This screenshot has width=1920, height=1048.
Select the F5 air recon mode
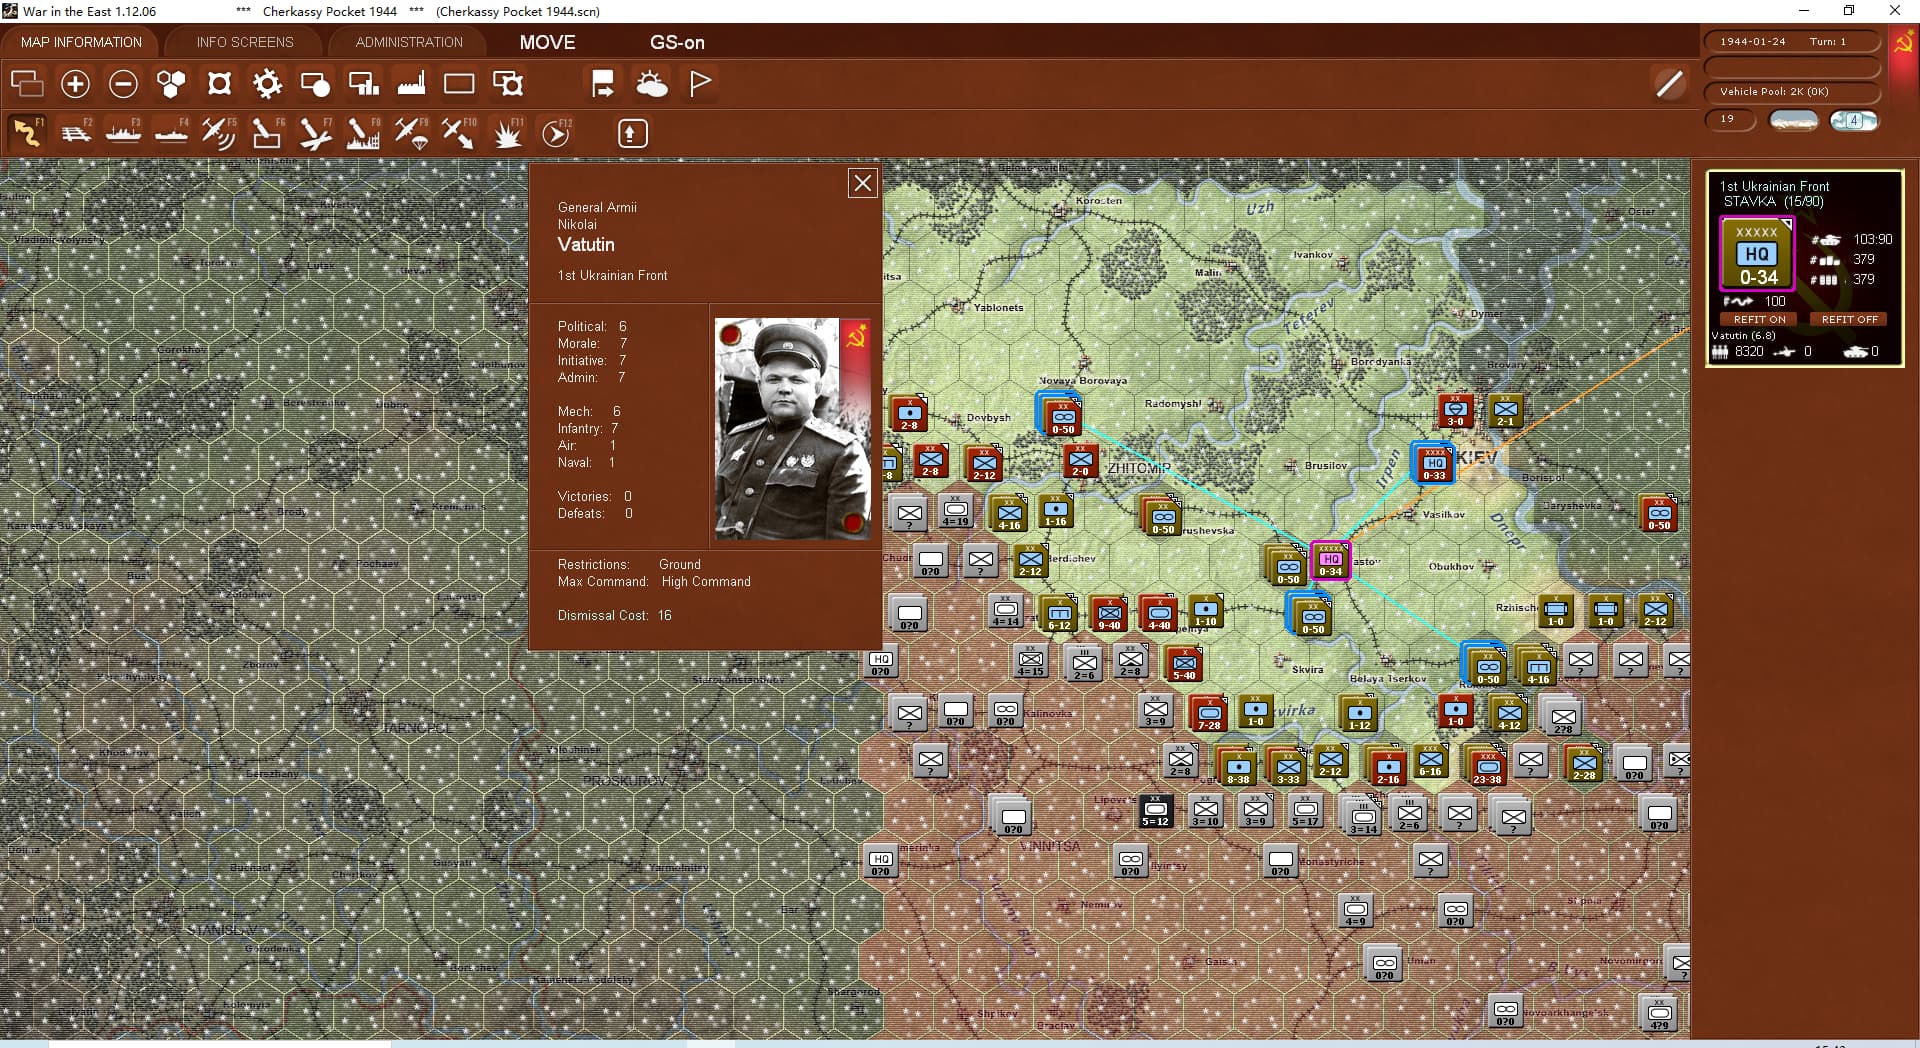[x=219, y=132]
